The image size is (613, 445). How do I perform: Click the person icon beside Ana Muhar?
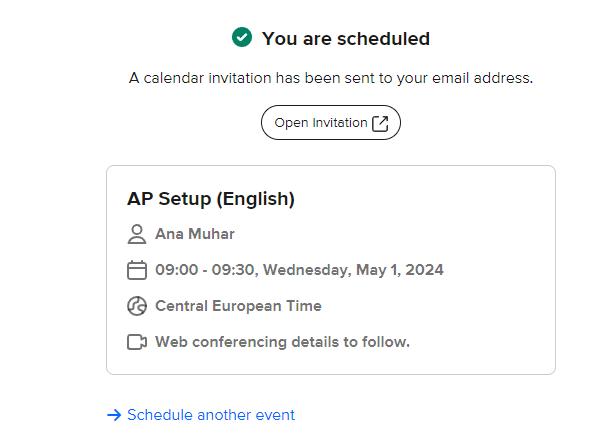[137, 234]
